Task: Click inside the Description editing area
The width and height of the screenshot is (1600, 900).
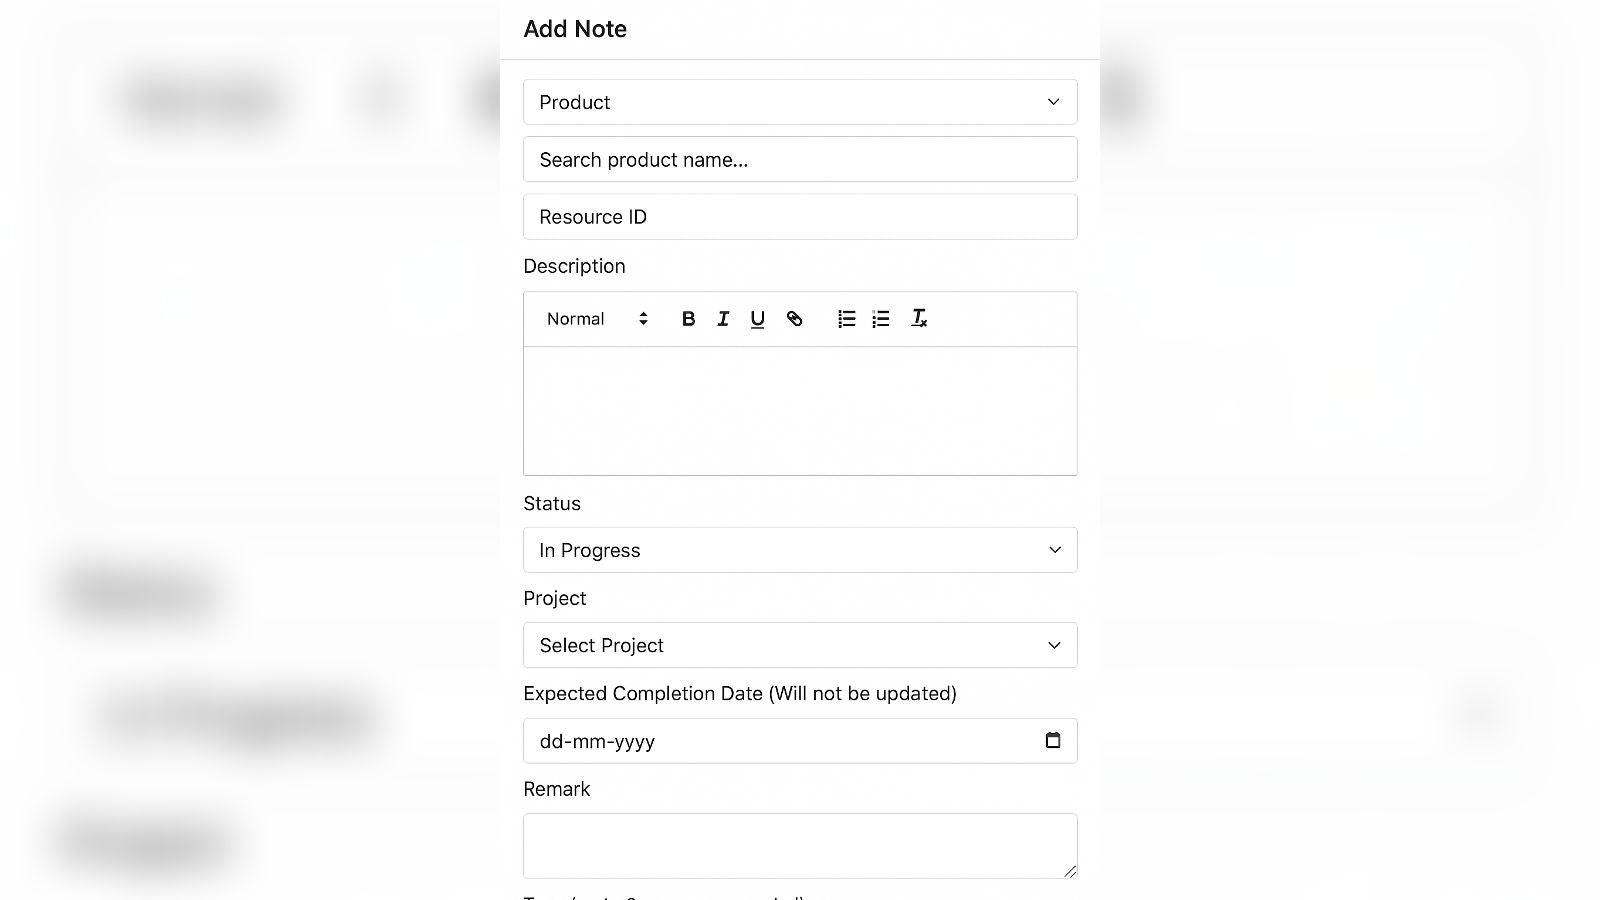Action: 800,410
